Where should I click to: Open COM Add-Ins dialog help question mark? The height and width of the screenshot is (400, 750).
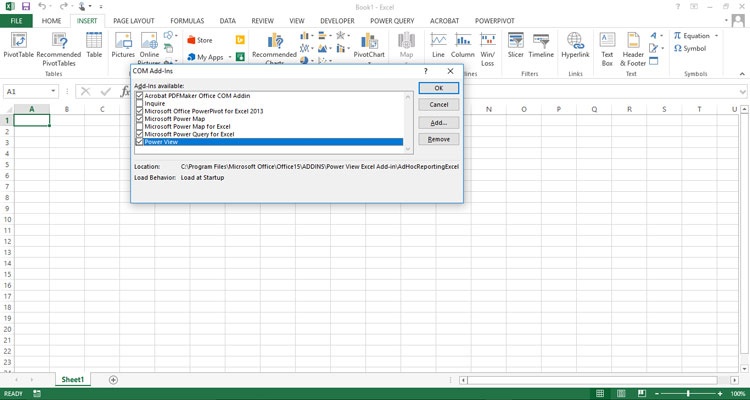426,71
